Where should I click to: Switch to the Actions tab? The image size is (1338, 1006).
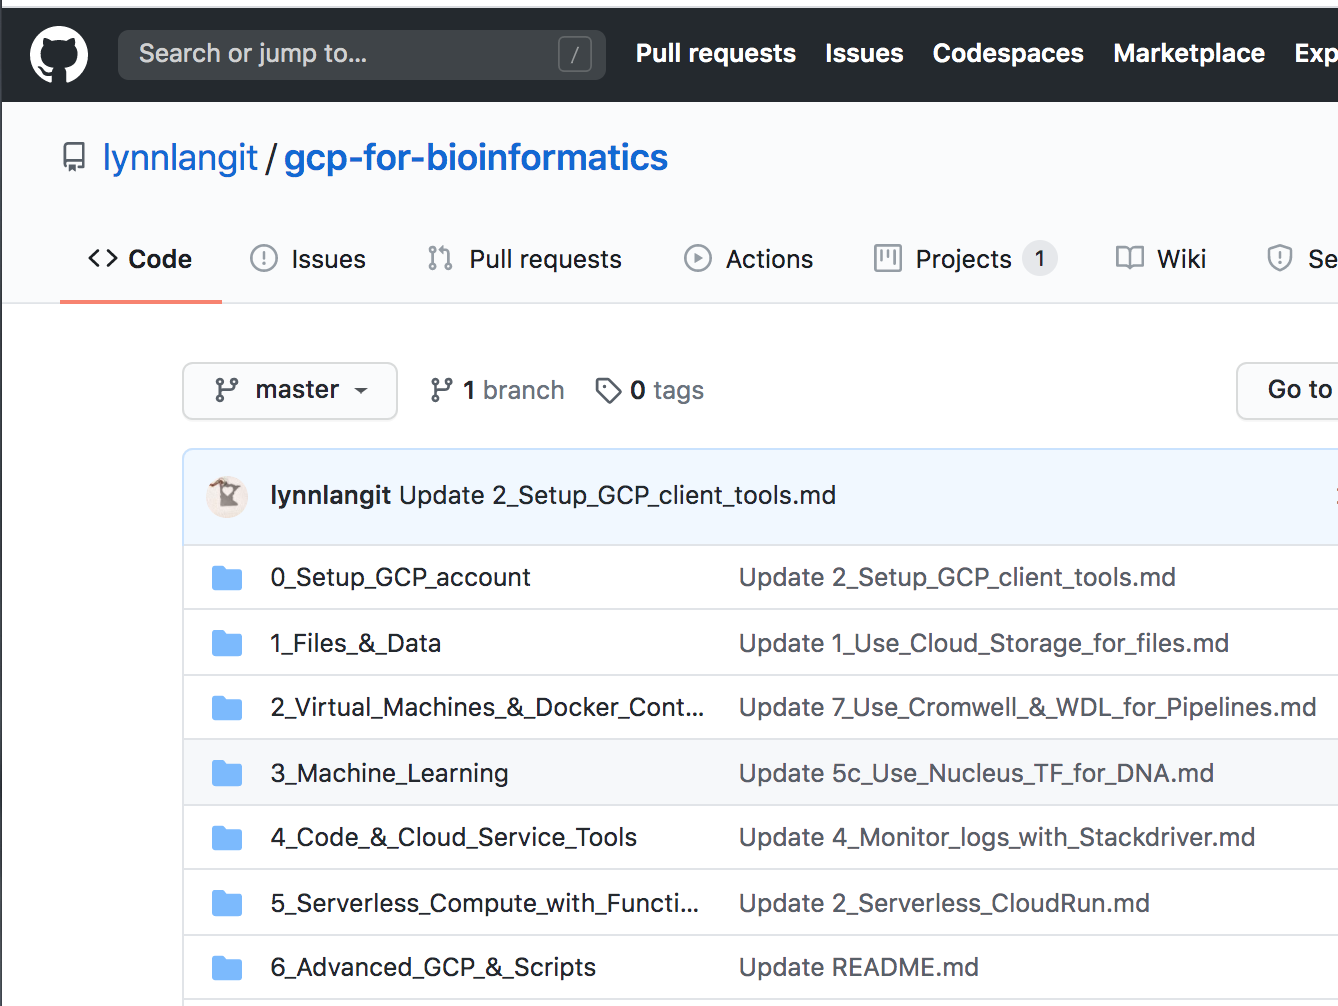[749, 259]
